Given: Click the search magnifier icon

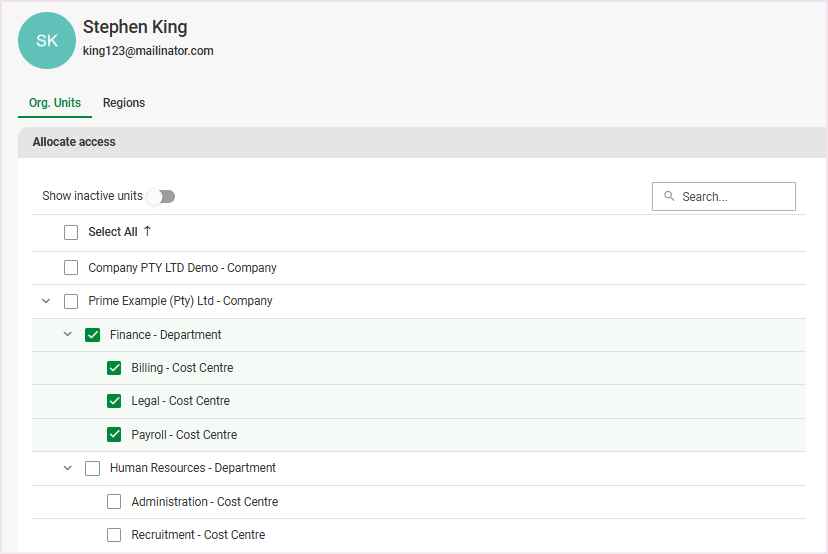Looking at the screenshot, I should click(669, 197).
